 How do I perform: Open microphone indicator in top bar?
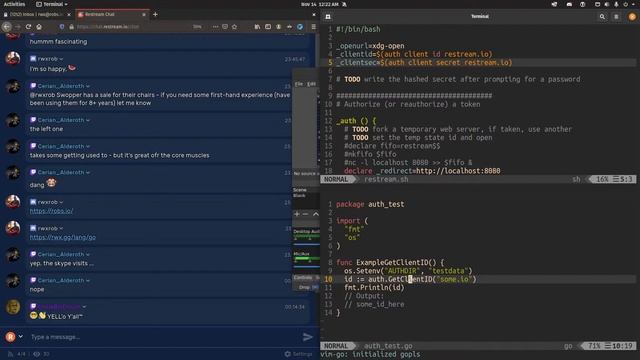(x=616, y=4)
